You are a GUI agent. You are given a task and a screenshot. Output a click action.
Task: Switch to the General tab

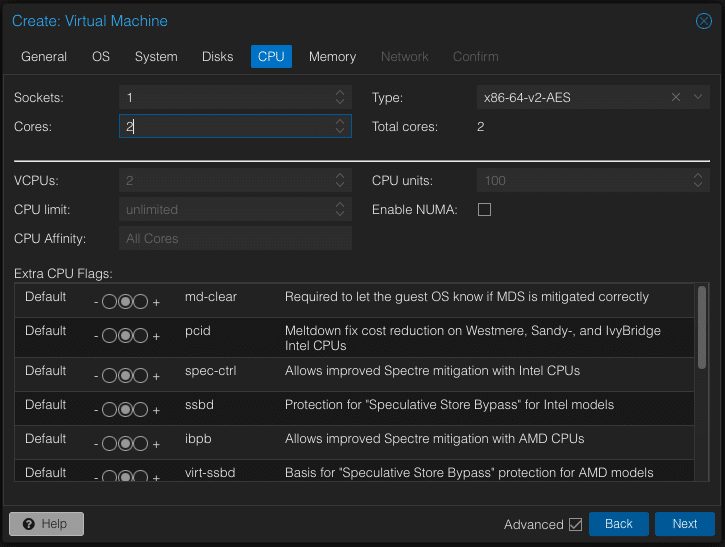click(x=44, y=57)
